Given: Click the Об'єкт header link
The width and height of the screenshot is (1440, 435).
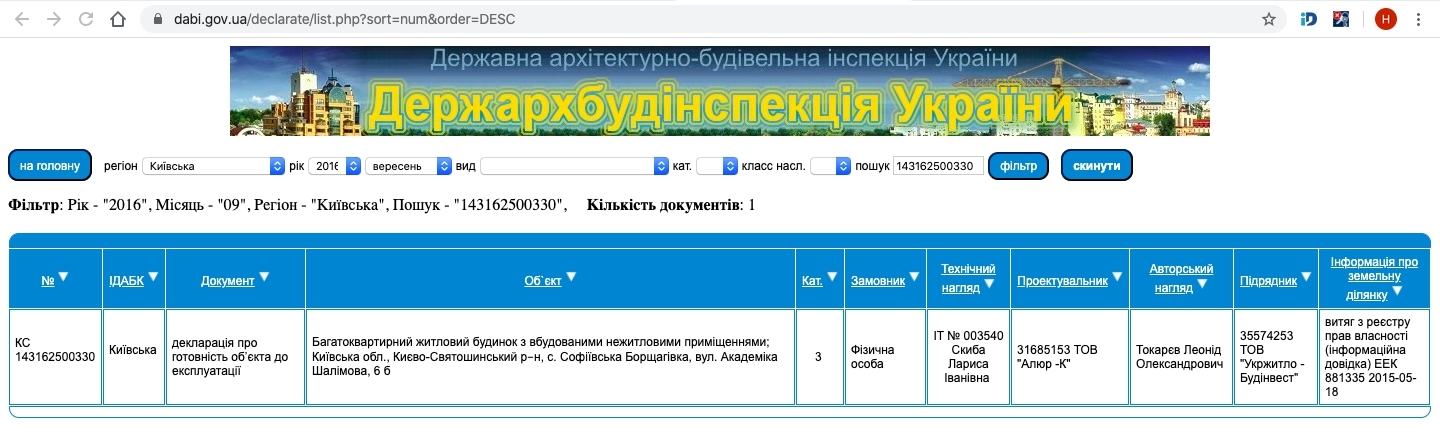Looking at the screenshot, I should pos(543,281).
